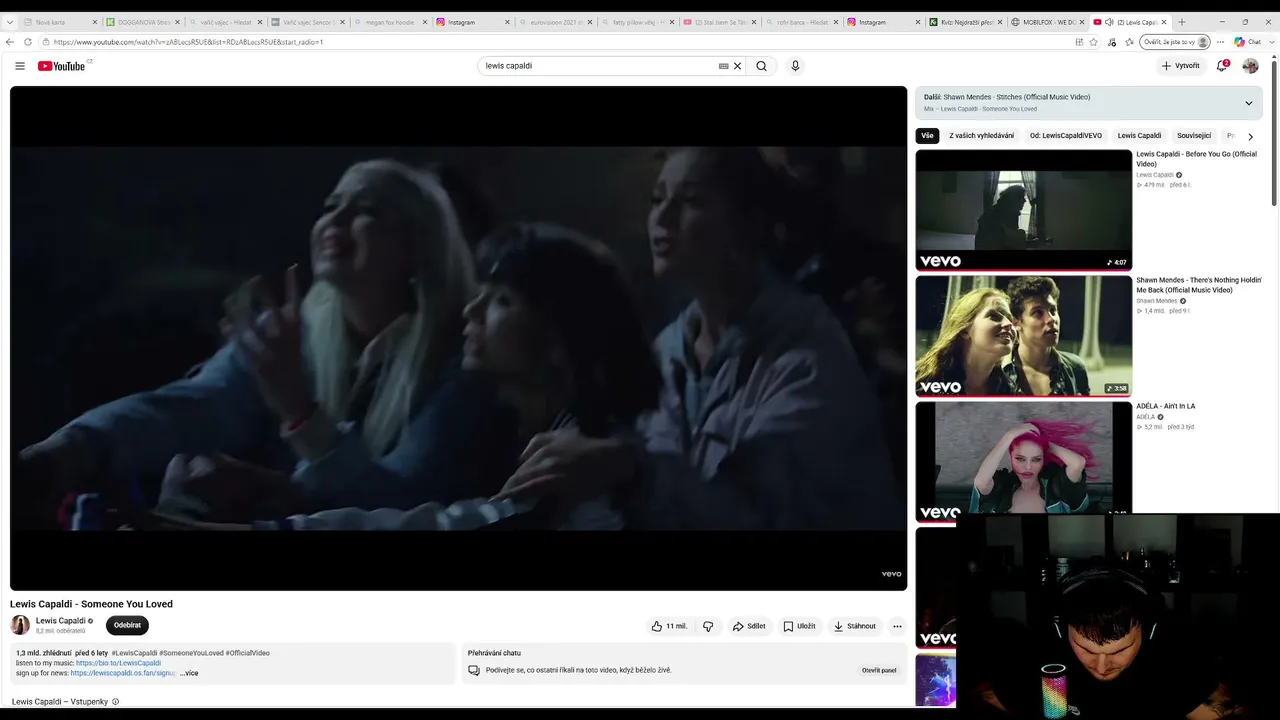The image size is (1280, 720).
Task: Select the Související filter chip
Action: [1194, 136]
